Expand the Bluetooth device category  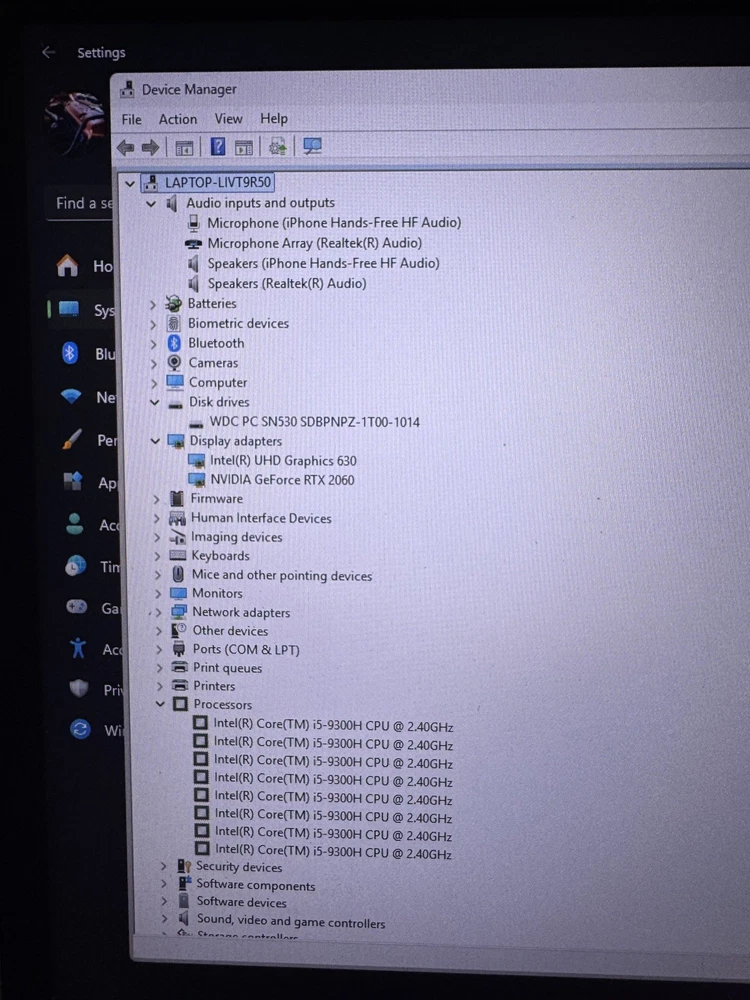click(154, 343)
